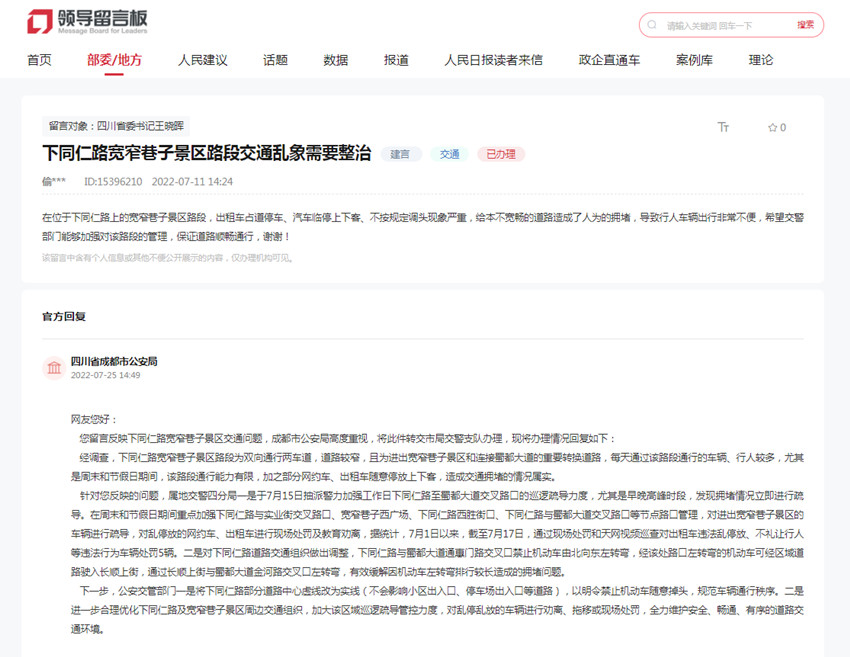The height and width of the screenshot is (657, 850).
Task: Open the 案例库 section
Action: tap(693, 60)
